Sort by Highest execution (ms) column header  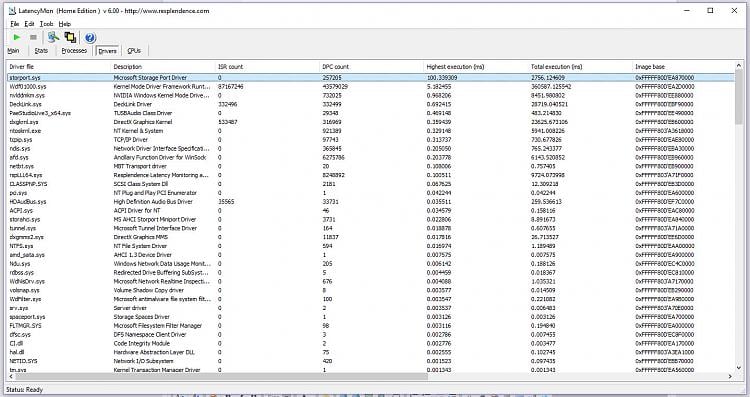point(475,66)
